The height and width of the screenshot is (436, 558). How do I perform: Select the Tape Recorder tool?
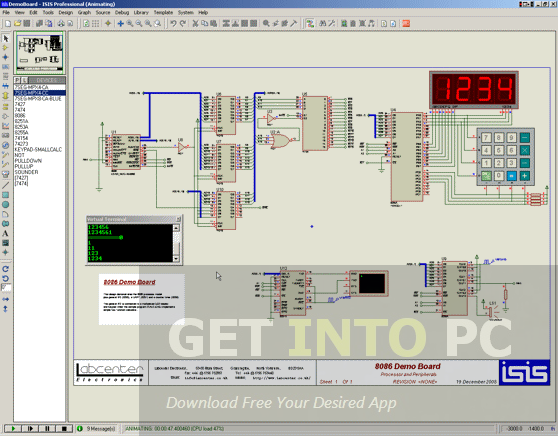6,135
